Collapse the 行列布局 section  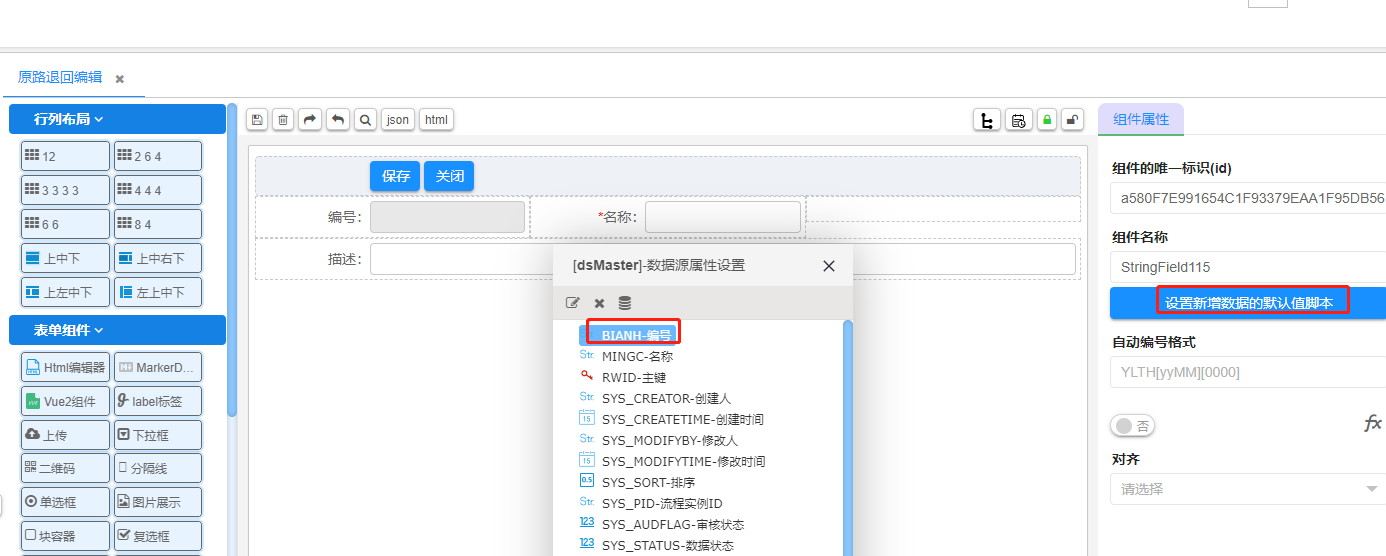(117, 119)
